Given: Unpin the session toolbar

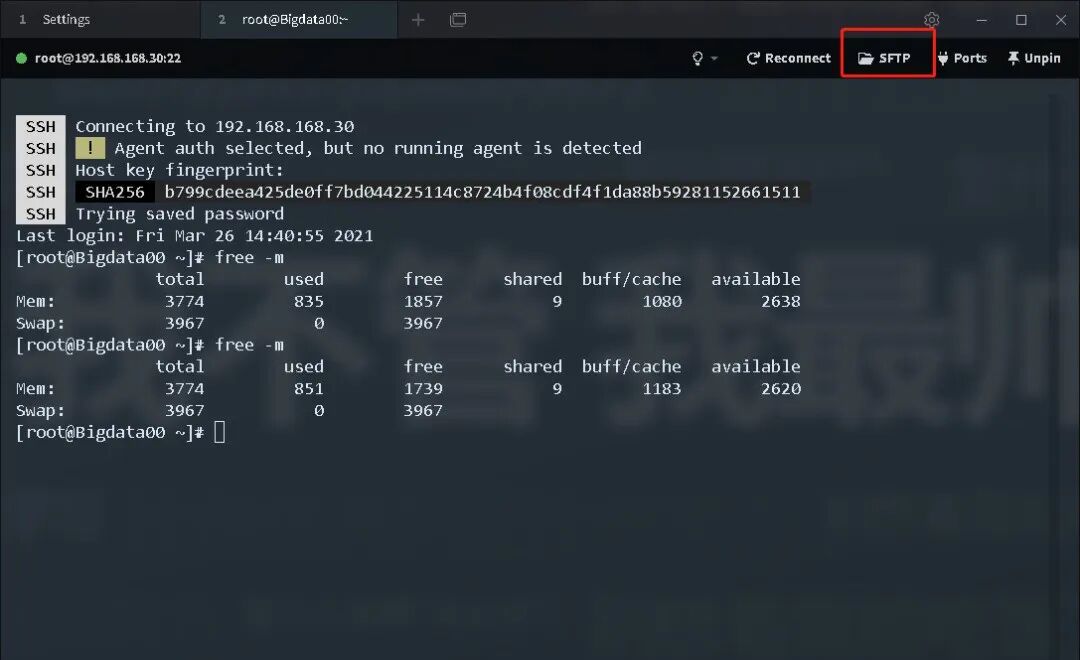Looking at the screenshot, I should (x=1034, y=59).
